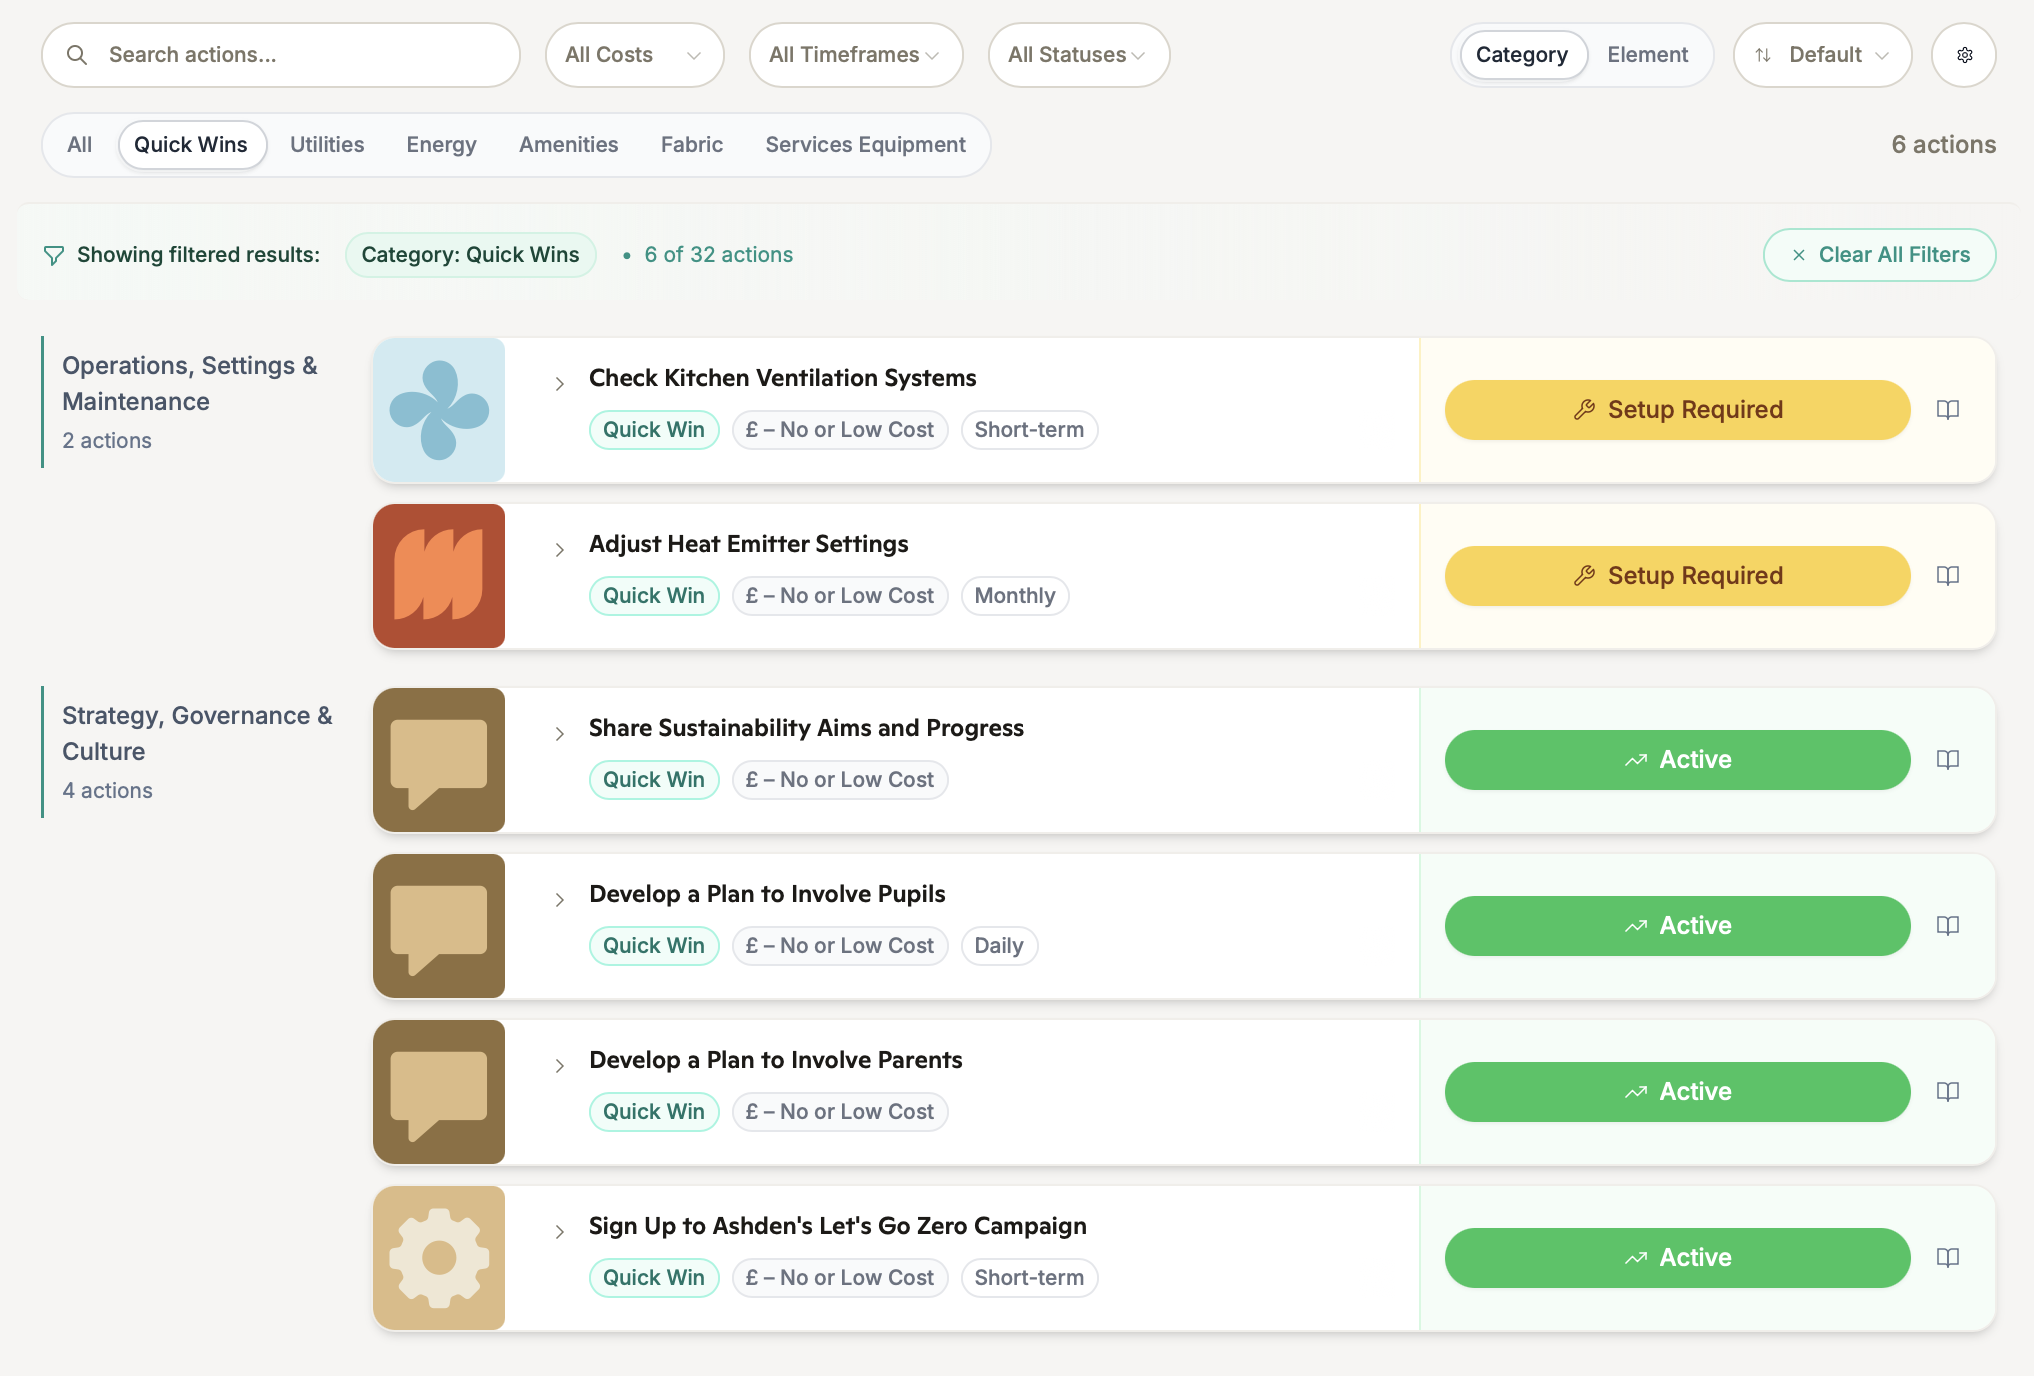Open the Default sort dropdown

tap(1822, 55)
